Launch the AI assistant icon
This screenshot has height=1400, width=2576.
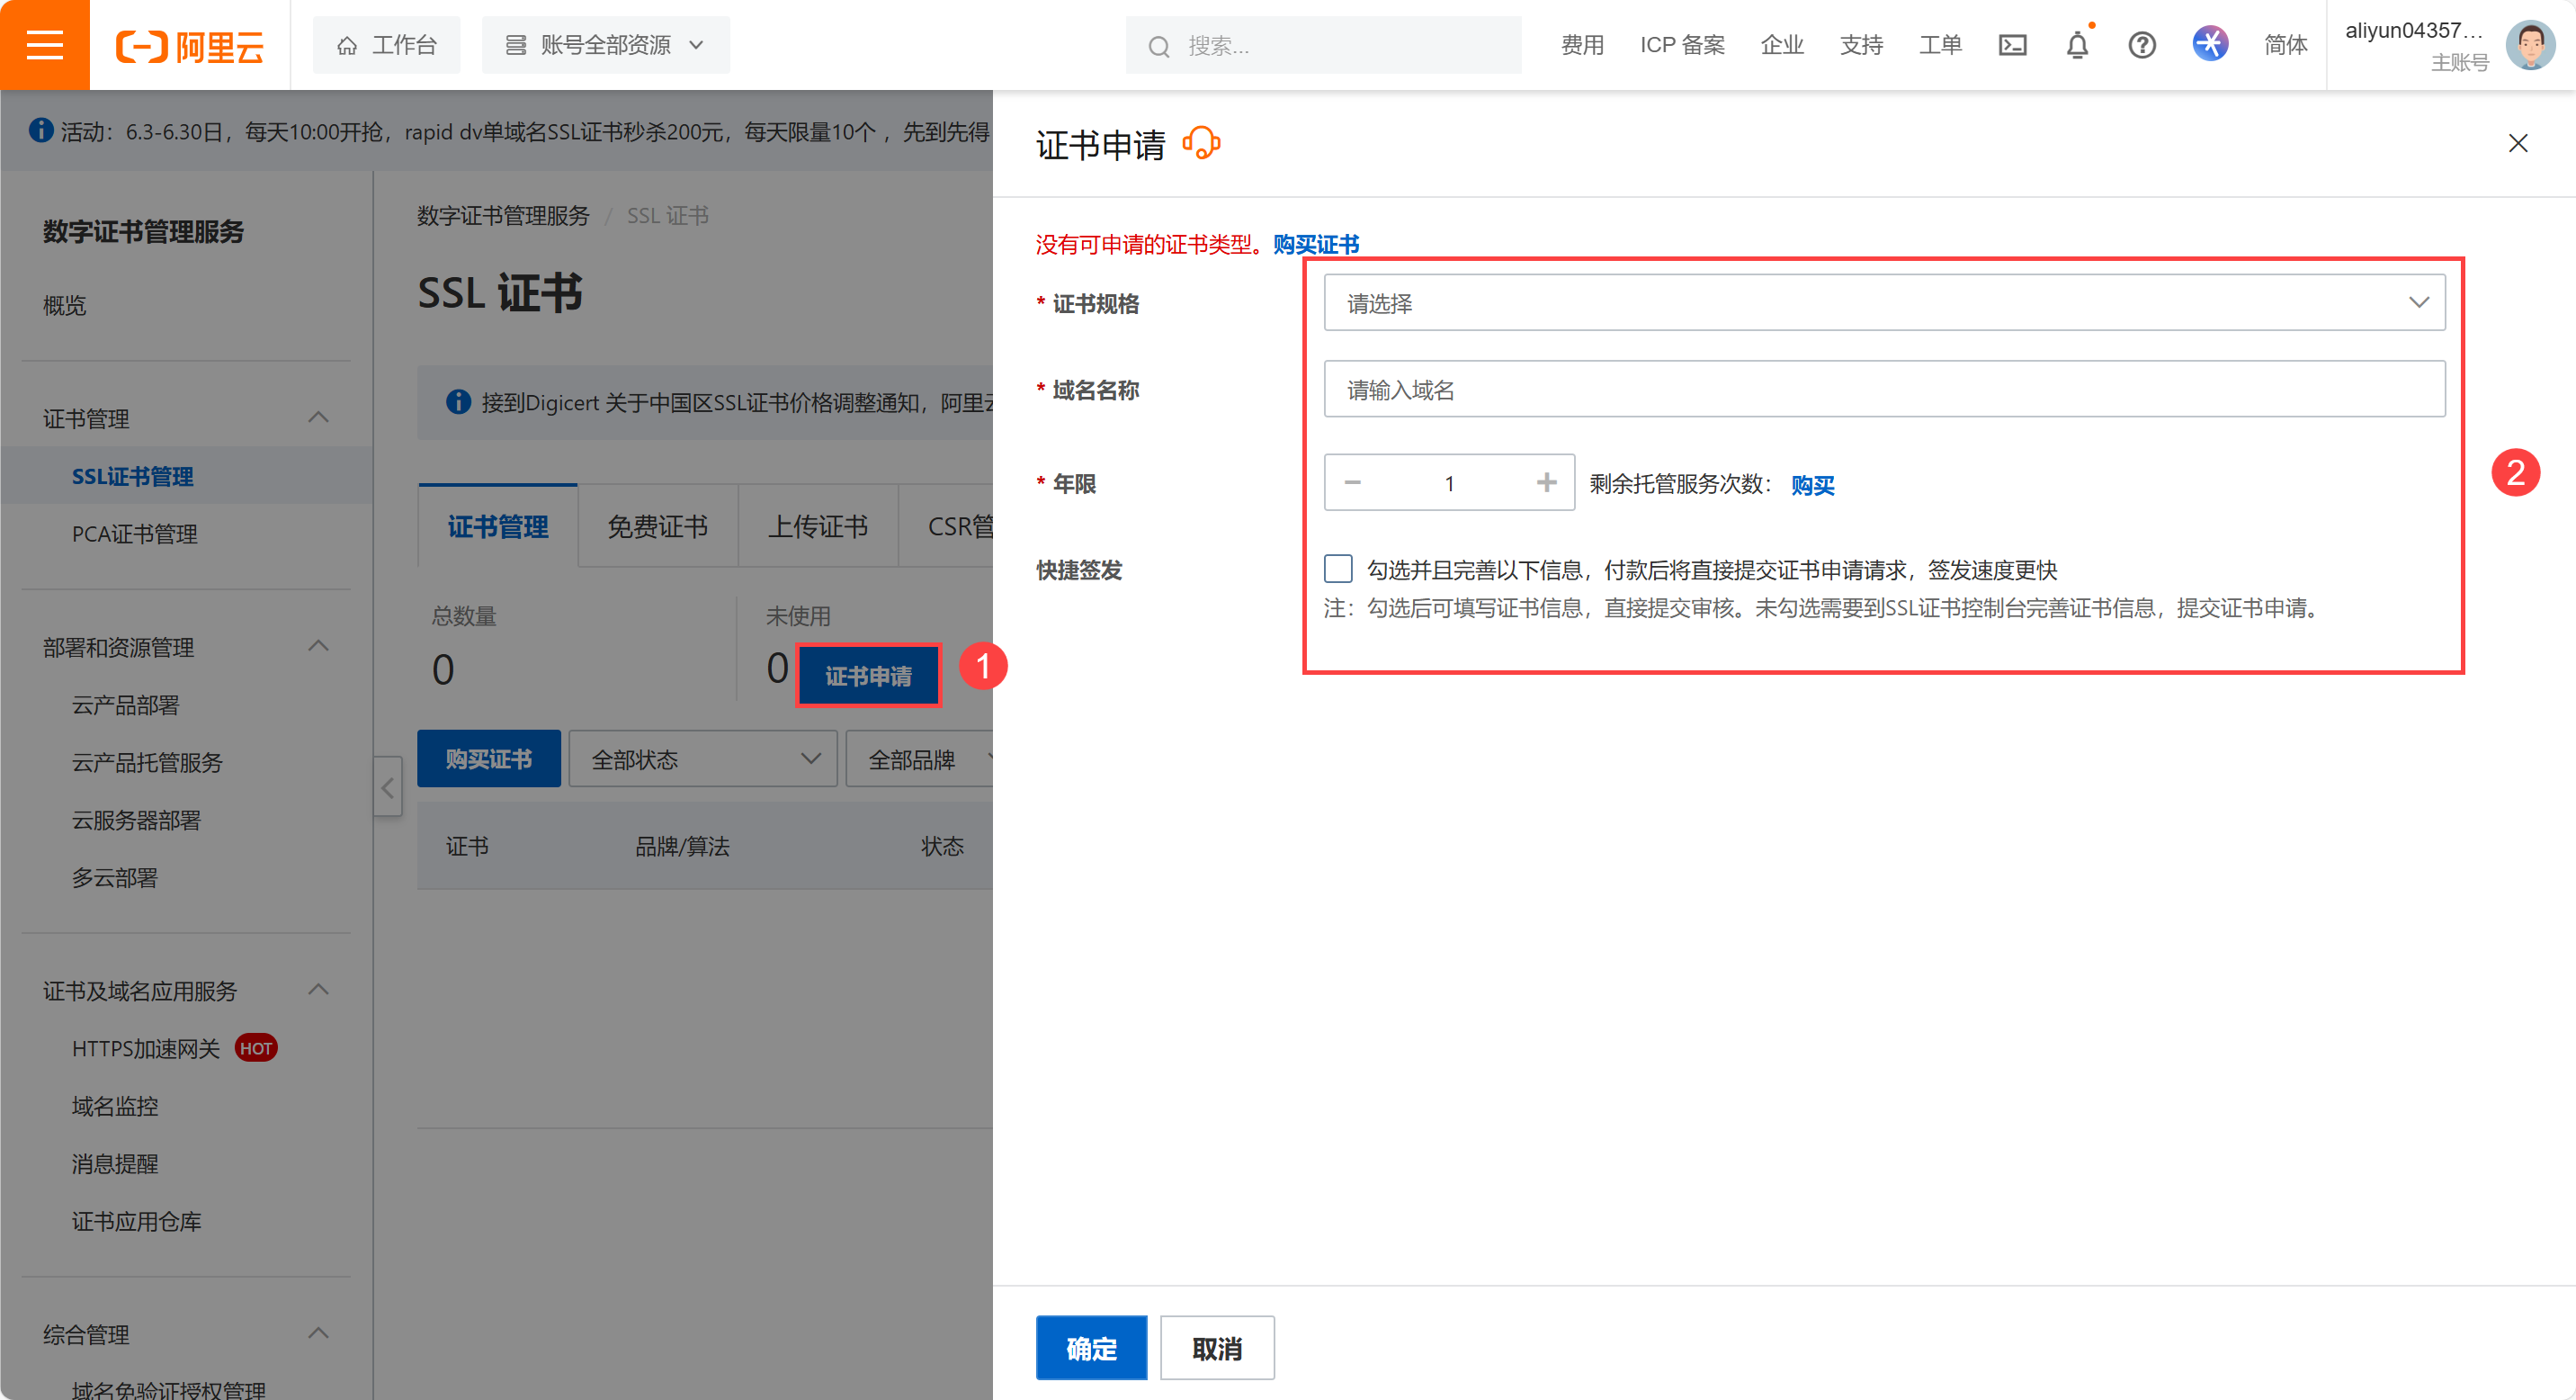(2210, 44)
